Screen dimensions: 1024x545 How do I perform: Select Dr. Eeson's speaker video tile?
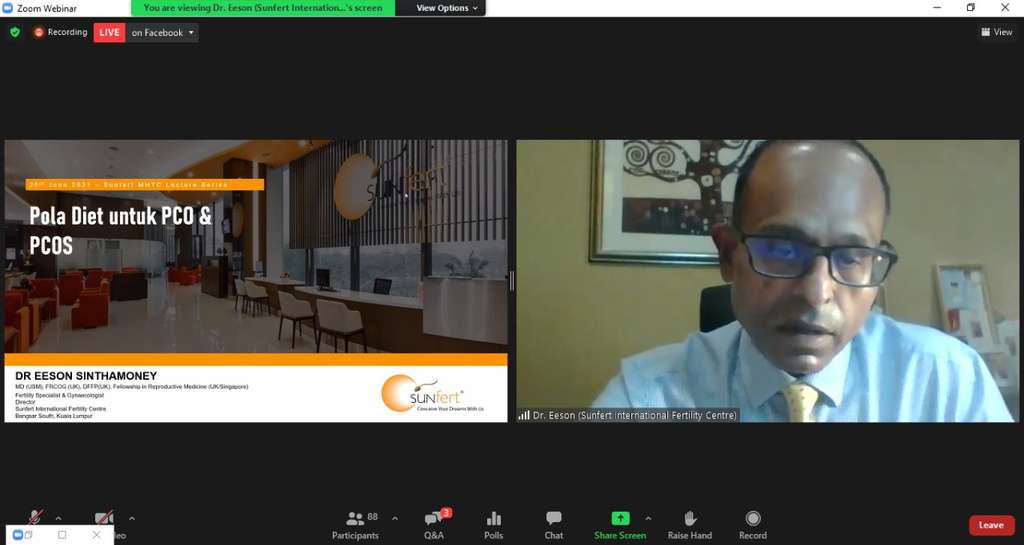coord(767,281)
